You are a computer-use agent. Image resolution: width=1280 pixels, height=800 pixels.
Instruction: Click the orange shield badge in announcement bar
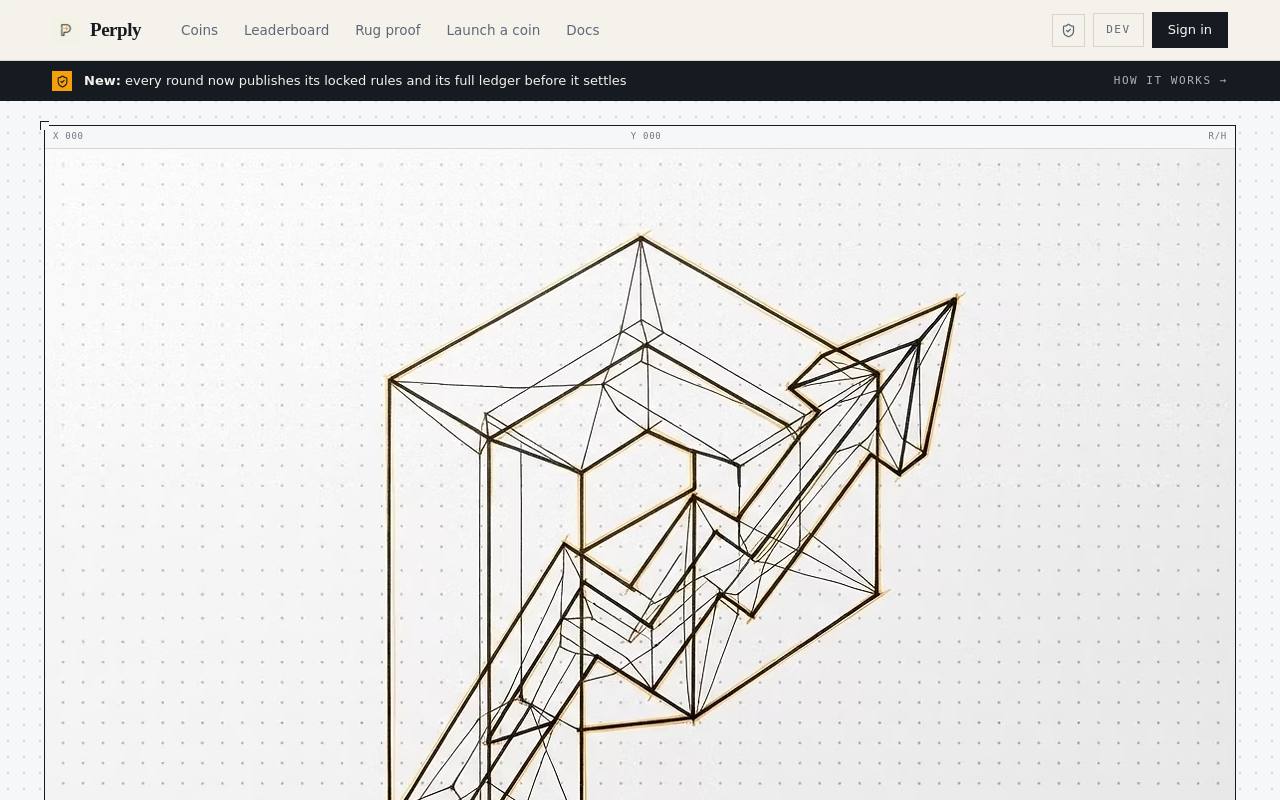(62, 81)
